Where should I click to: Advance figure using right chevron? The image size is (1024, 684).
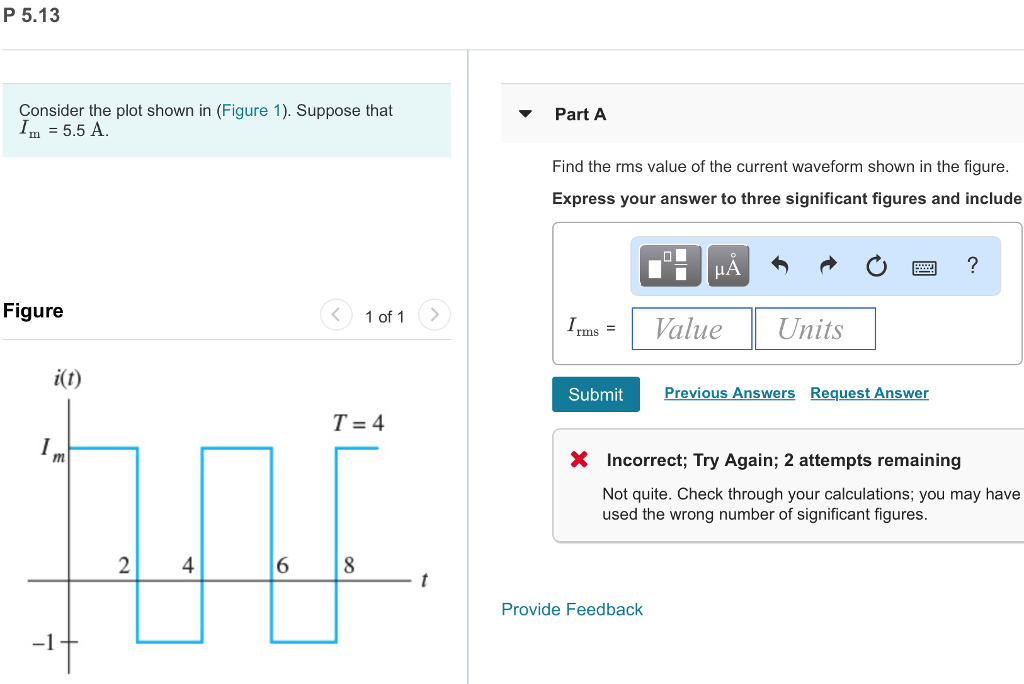coord(434,314)
